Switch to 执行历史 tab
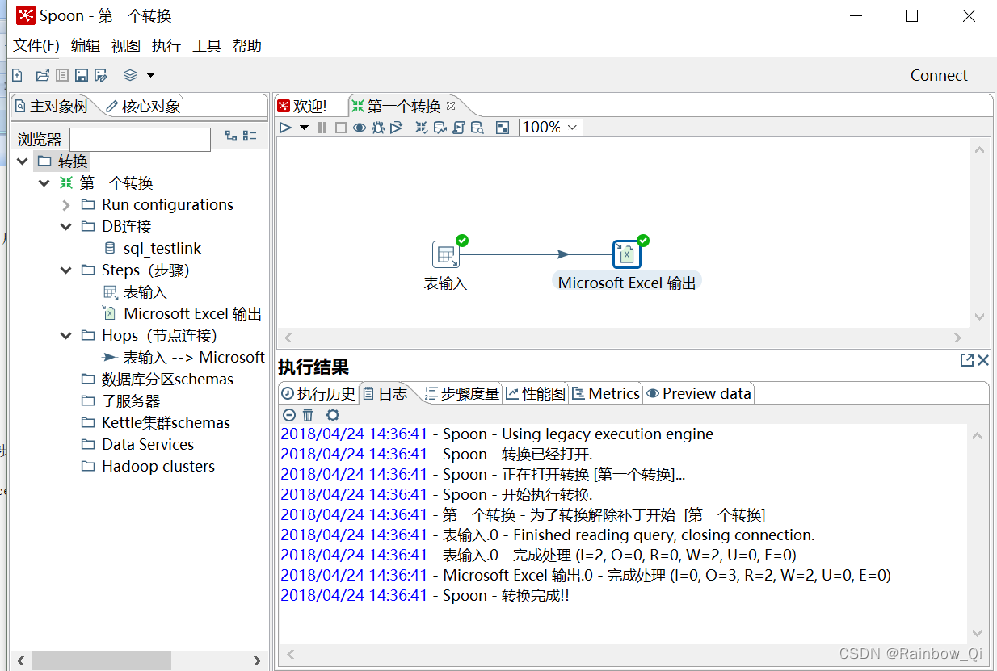Viewport: 997px width, 671px height. click(319, 394)
